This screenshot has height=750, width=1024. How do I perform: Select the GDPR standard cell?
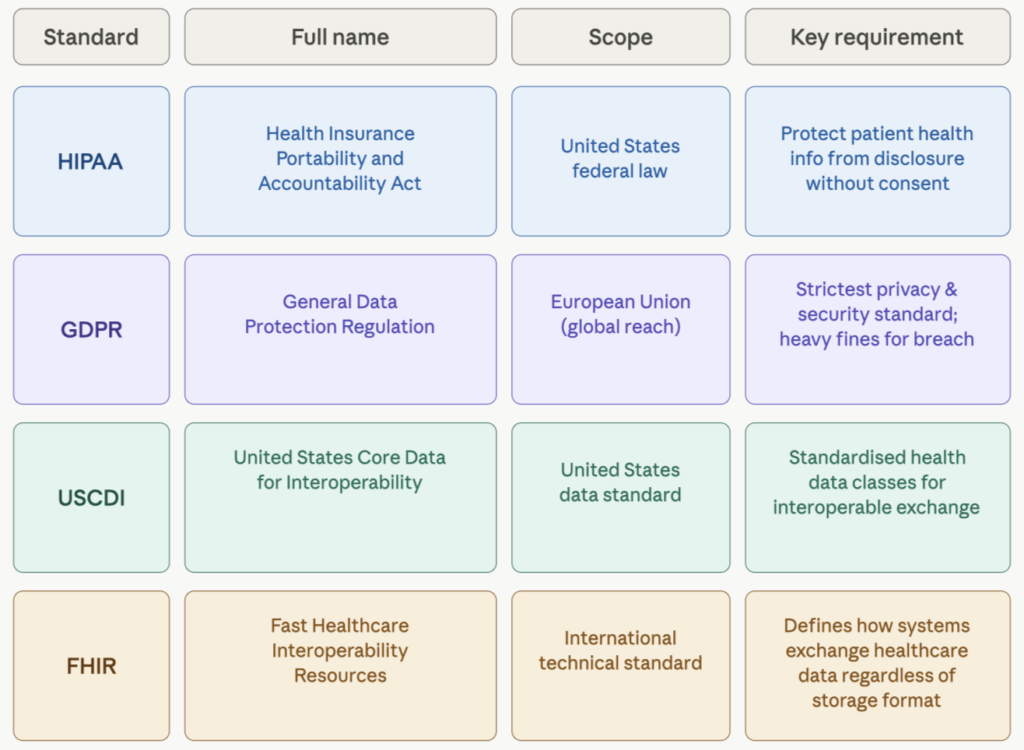click(x=91, y=329)
